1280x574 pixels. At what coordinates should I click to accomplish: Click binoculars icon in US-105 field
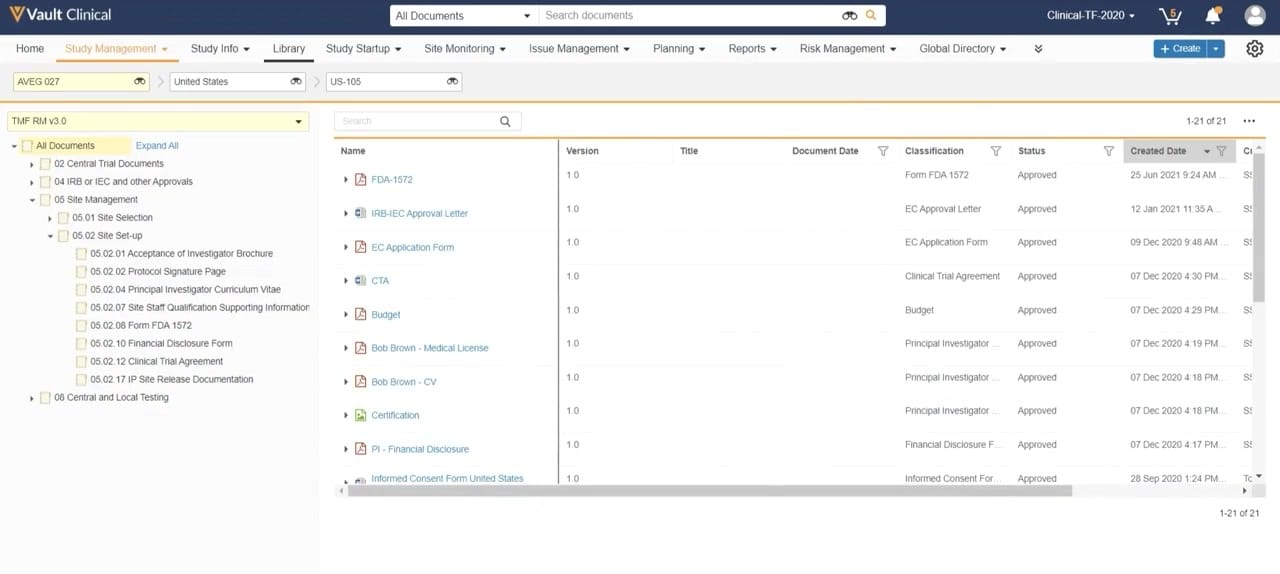(452, 82)
